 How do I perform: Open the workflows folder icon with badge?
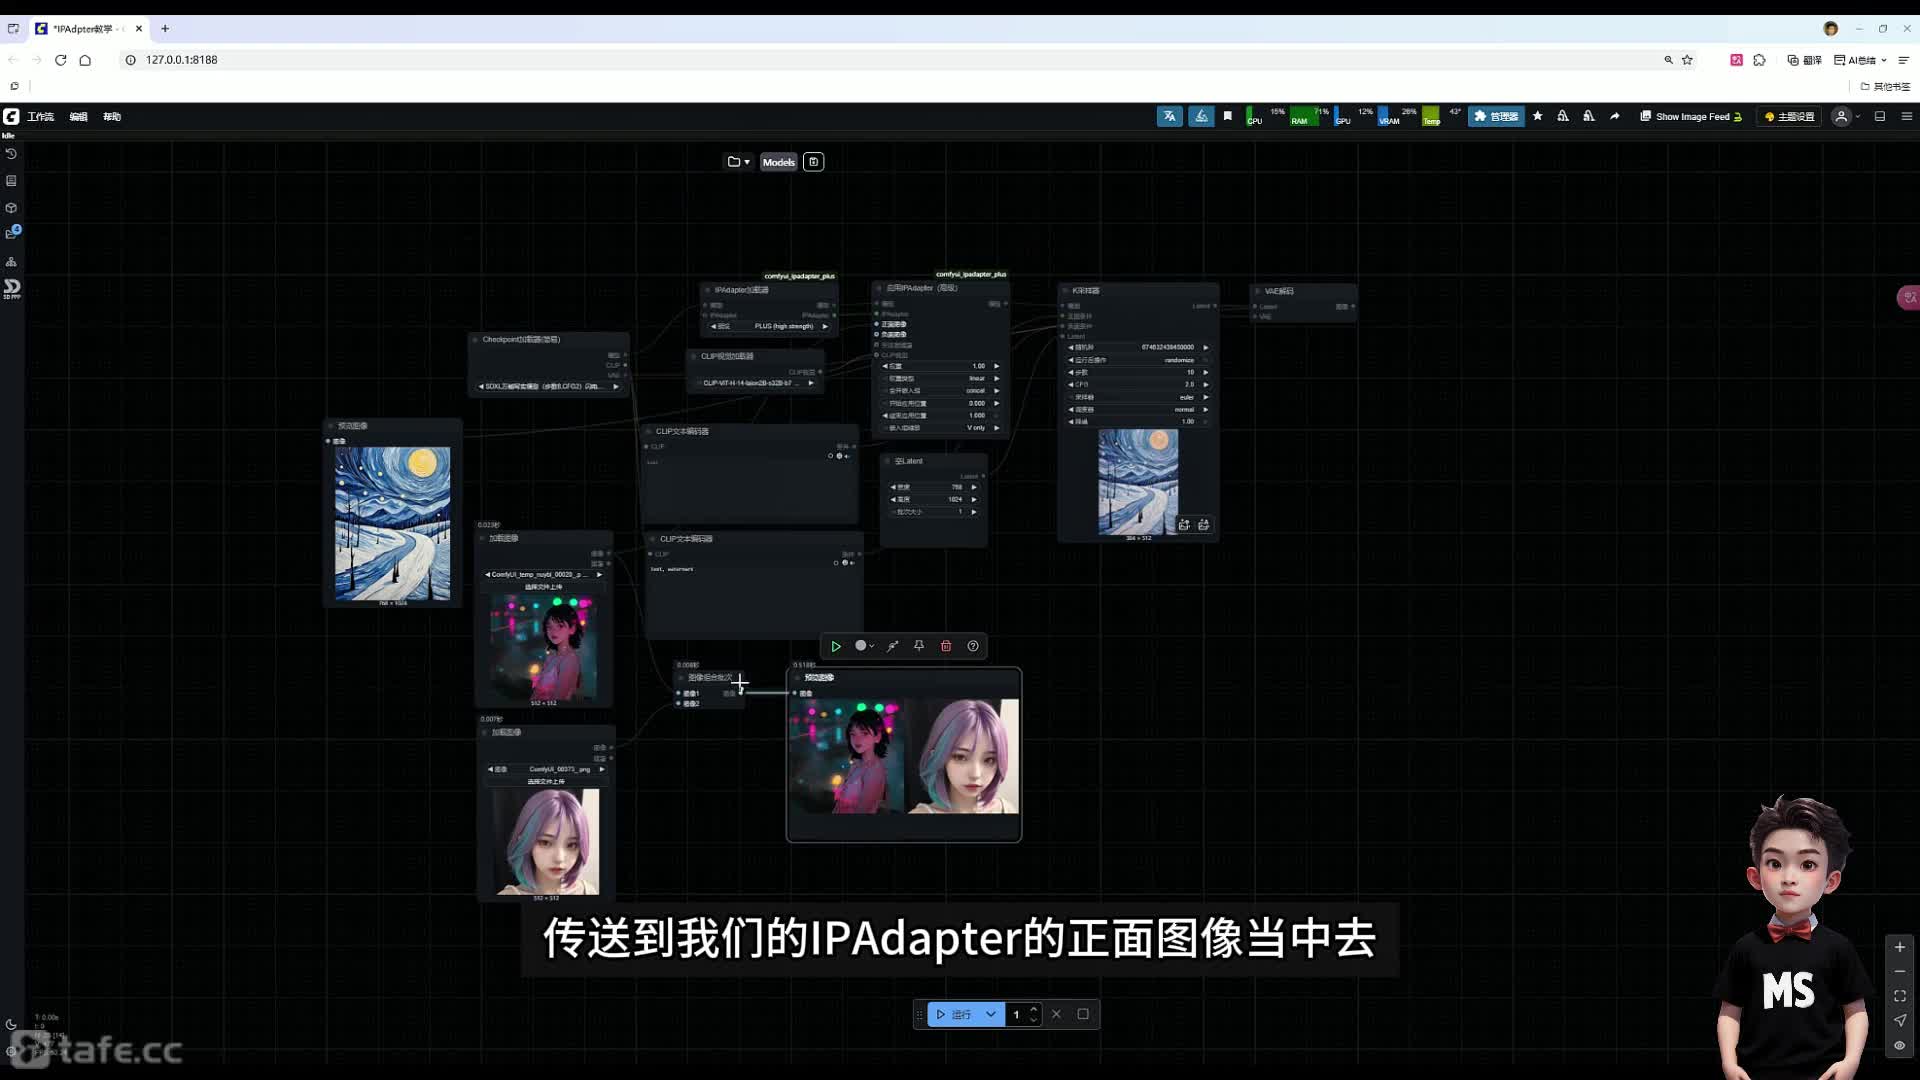point(12,233)
